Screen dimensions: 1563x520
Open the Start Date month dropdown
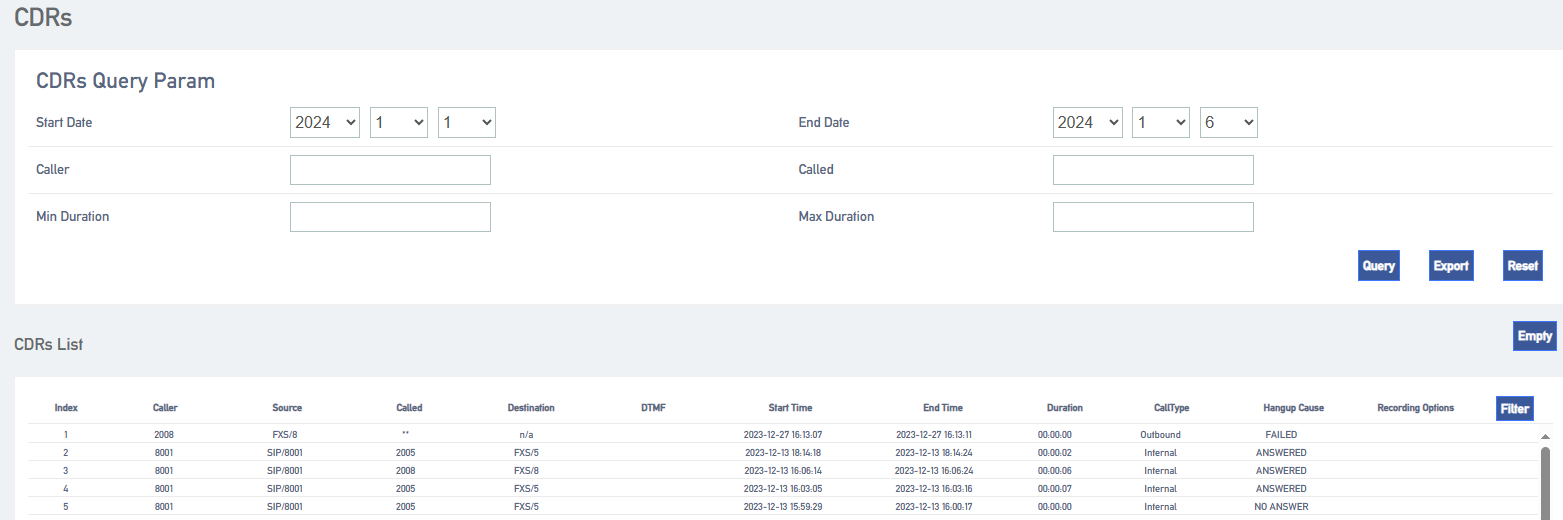[399, 122]
